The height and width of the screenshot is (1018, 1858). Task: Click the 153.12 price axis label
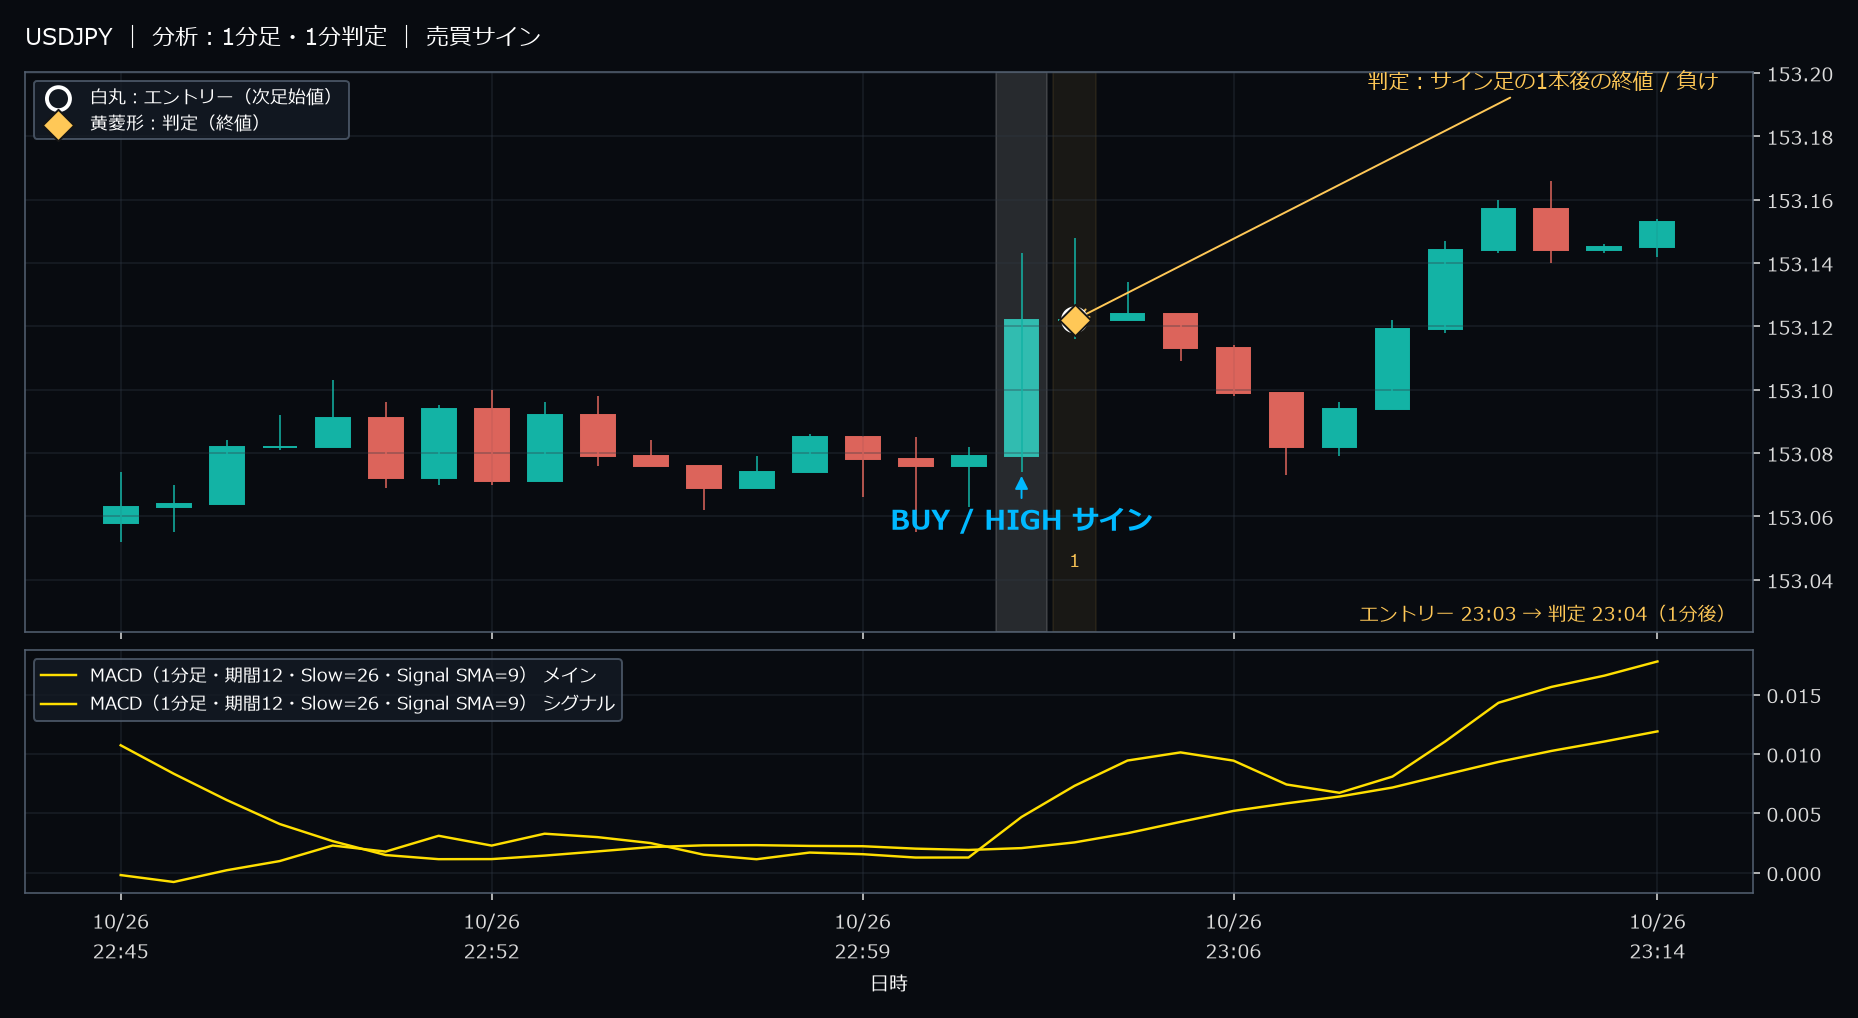point(1800,328)
